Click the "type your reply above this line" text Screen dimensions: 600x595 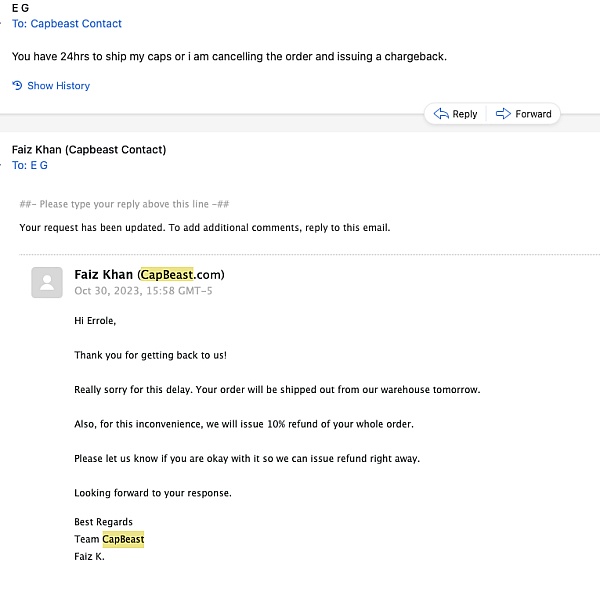tap(125, 204)
